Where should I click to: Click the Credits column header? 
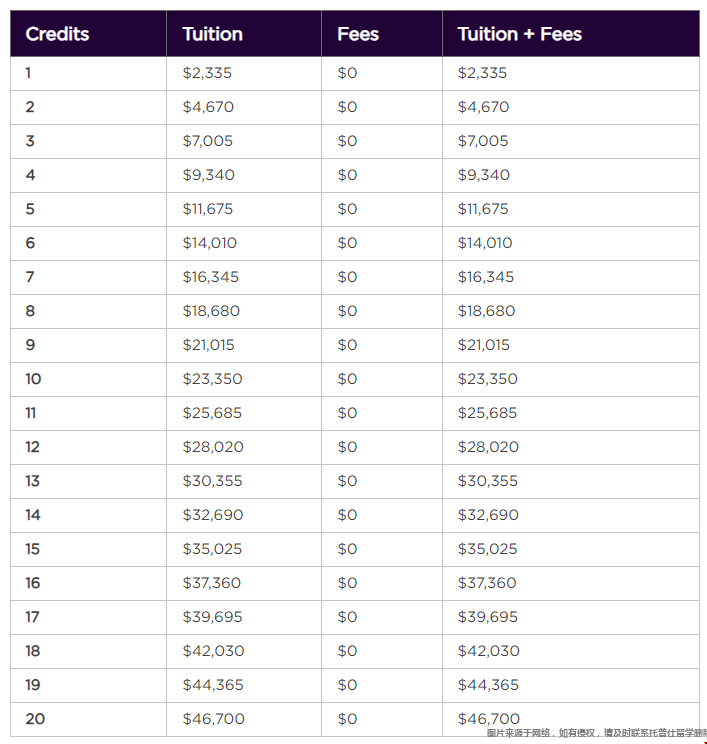click(x=57, y=34)
